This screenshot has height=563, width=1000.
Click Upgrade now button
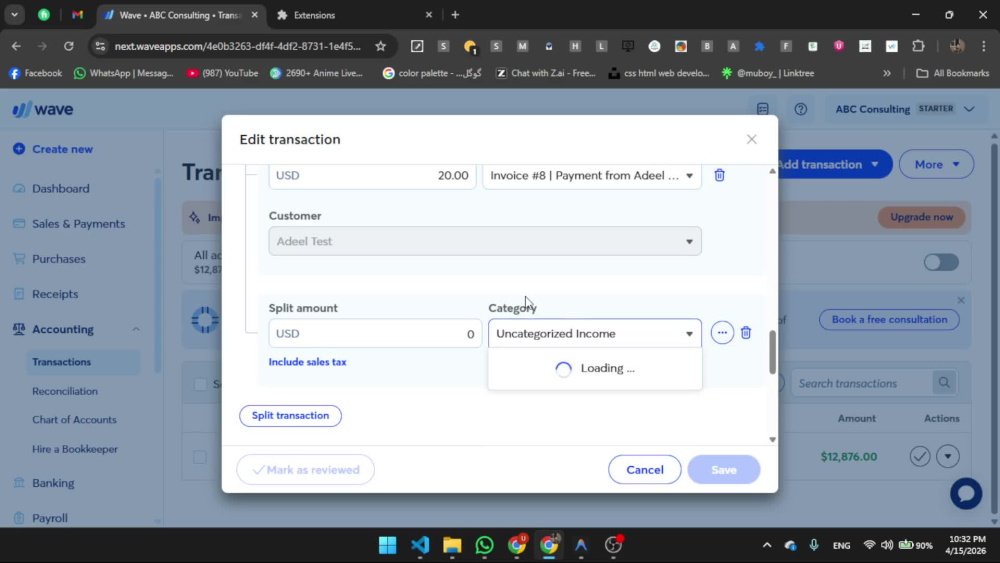coord(921,217)
